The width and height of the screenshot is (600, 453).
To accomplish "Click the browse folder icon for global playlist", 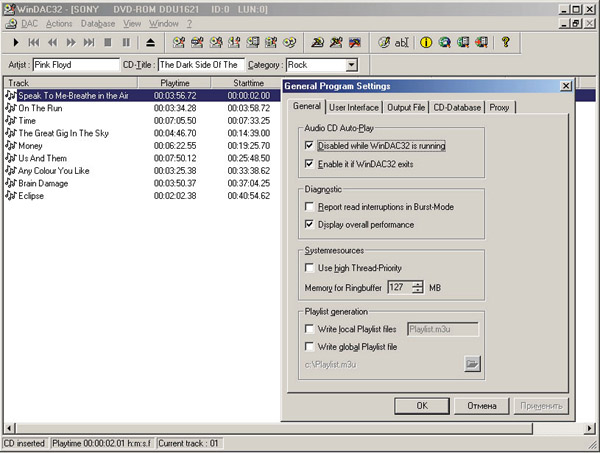I will [472, 363].
